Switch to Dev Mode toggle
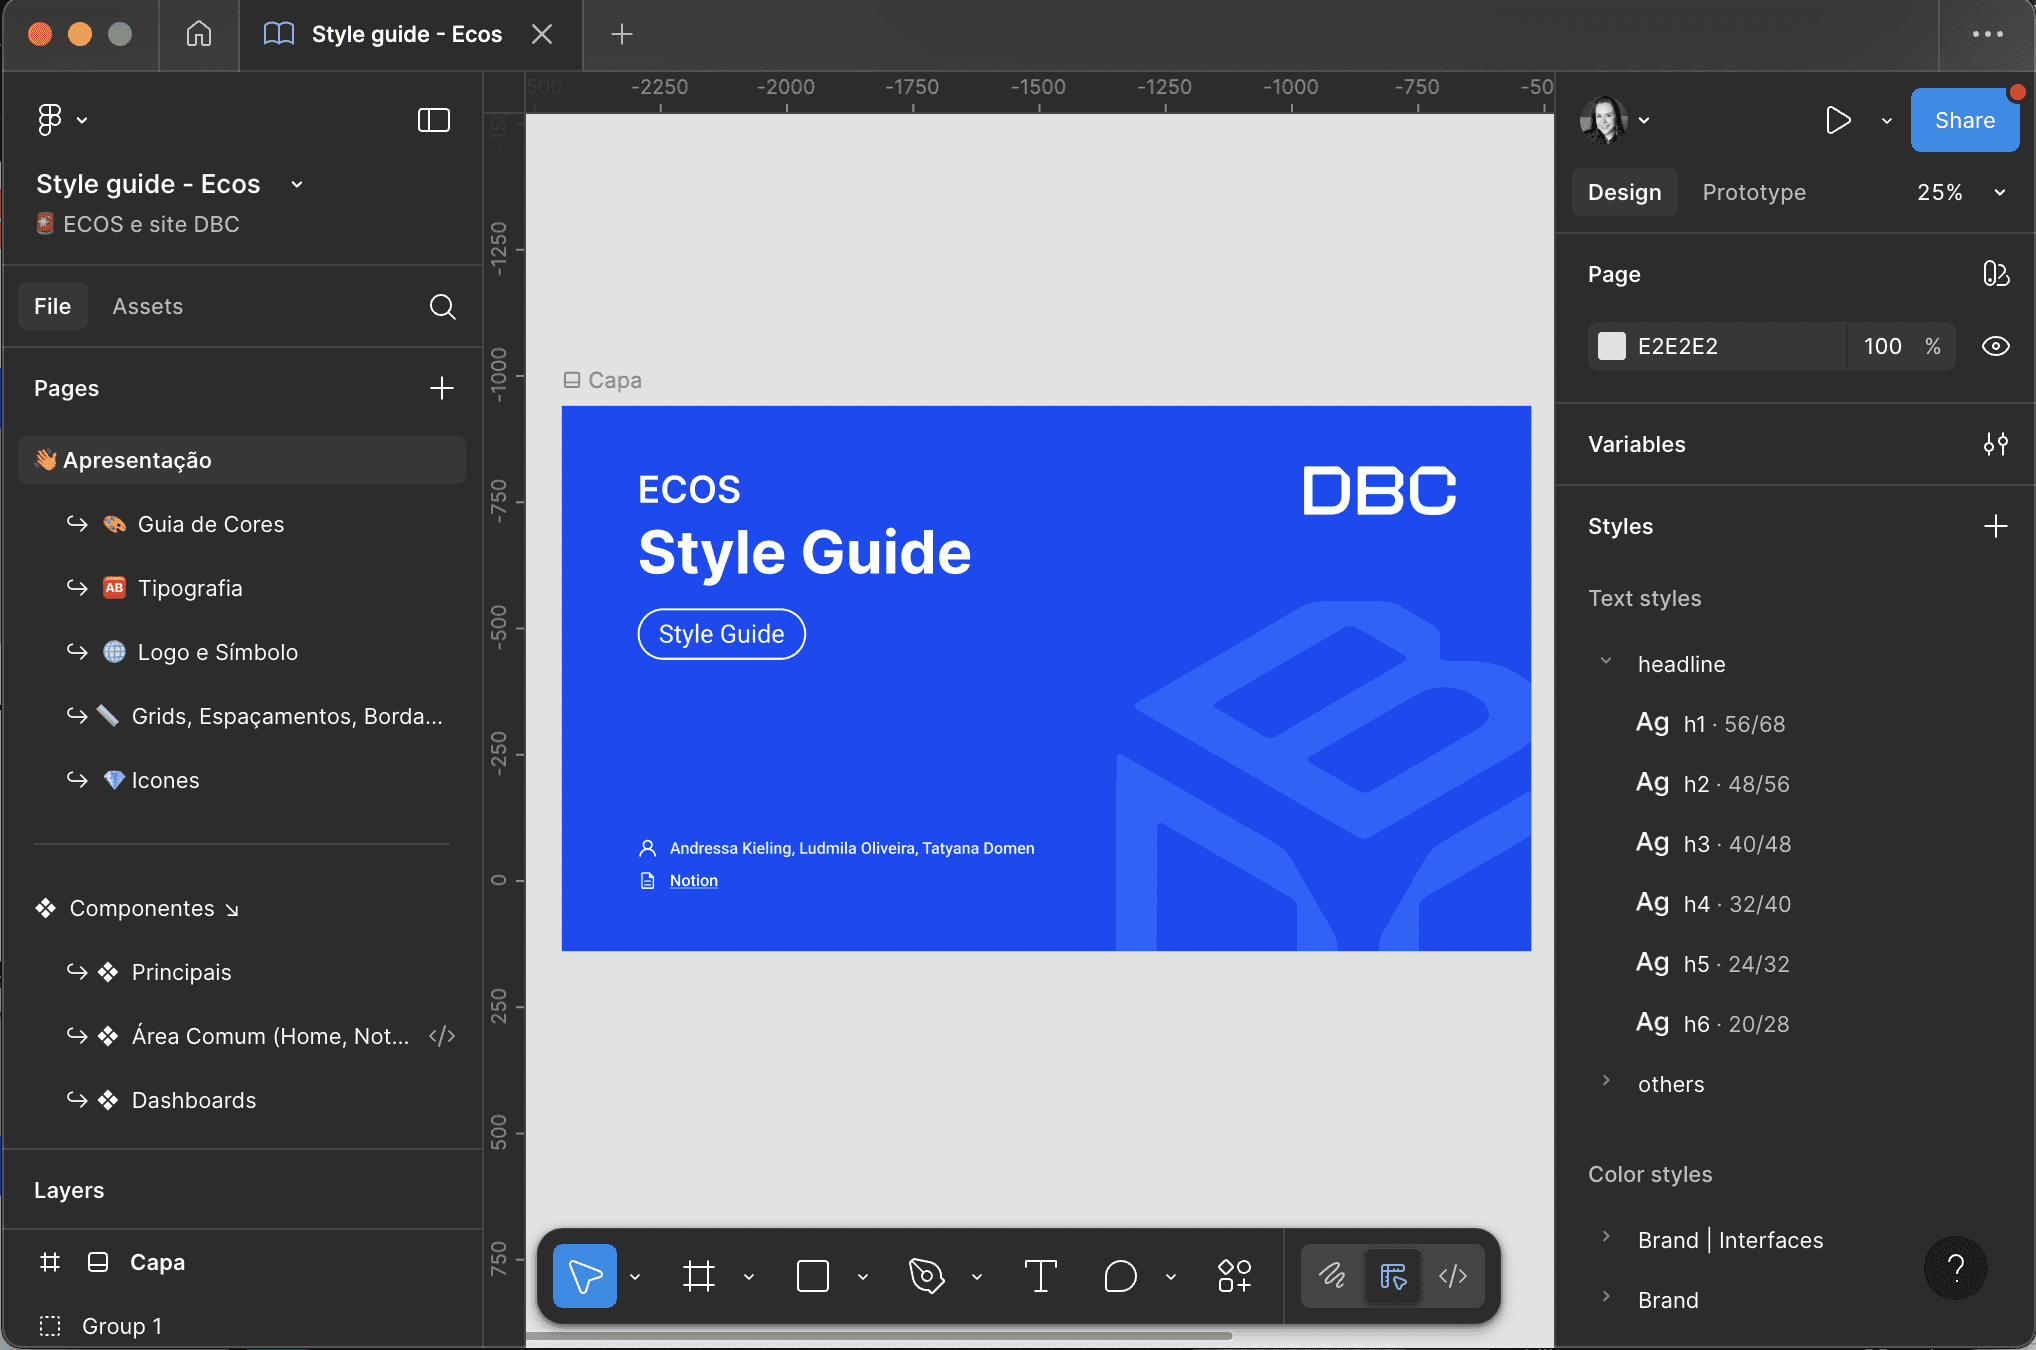Screen dimensions: 2036x1350 [x=1452, y=1276]
